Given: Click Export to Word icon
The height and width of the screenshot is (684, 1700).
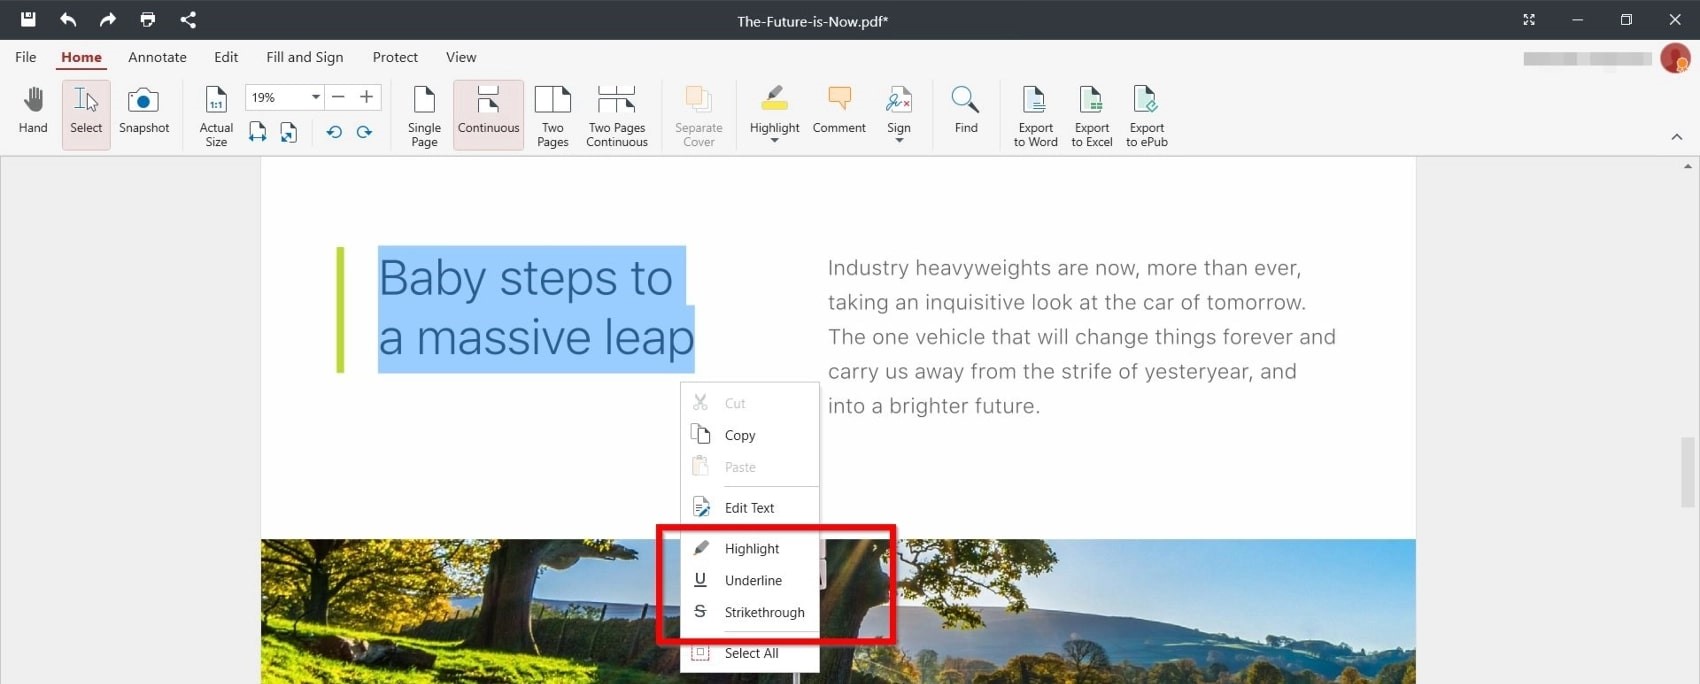Looking at the screenshot, I should (x=1035, y=116).
